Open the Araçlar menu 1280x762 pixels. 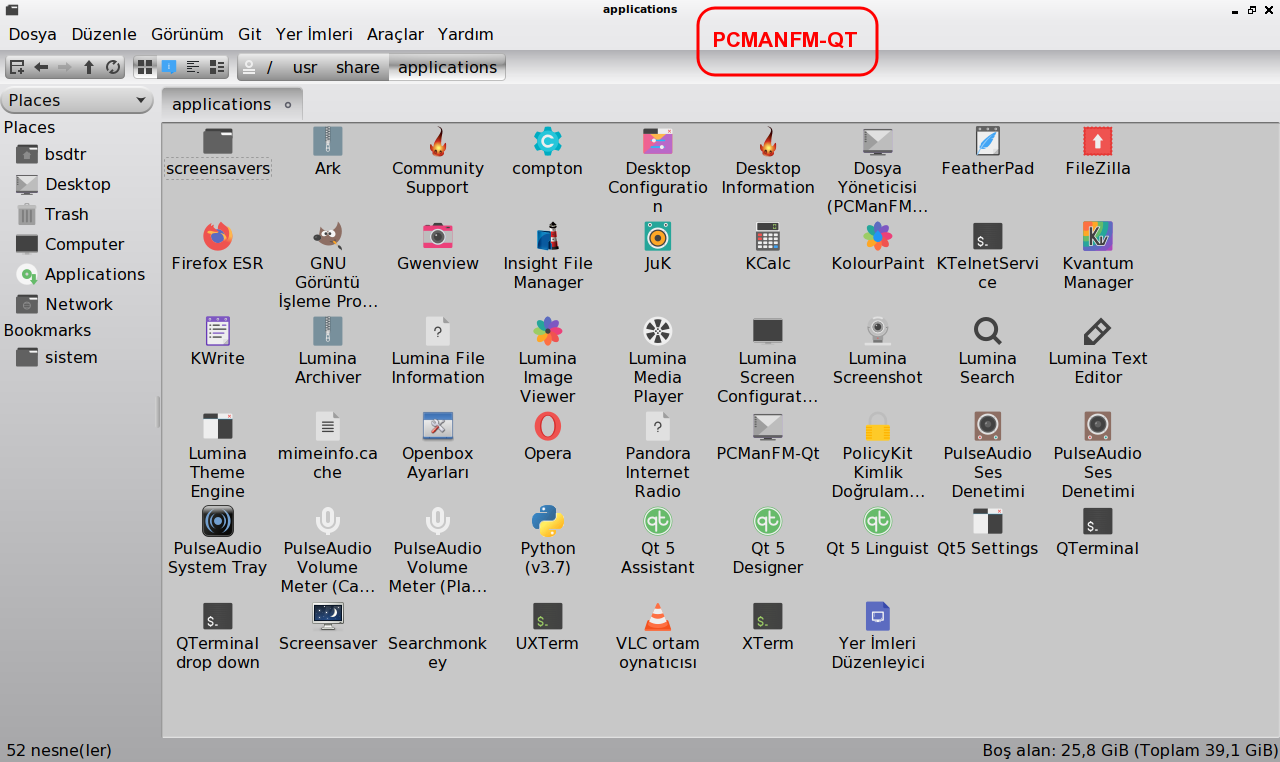pyautogui.click(x=395, y=34)
